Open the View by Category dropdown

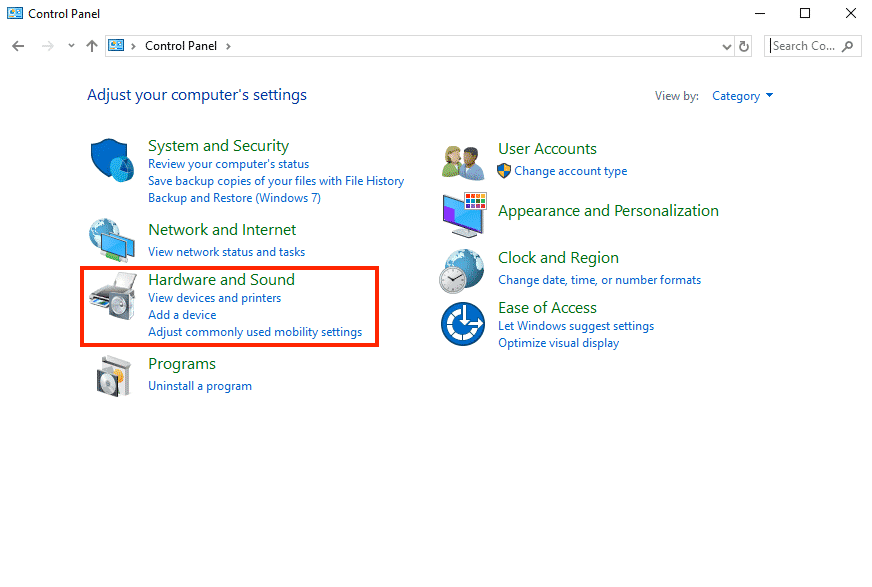[x=742, y=96]
